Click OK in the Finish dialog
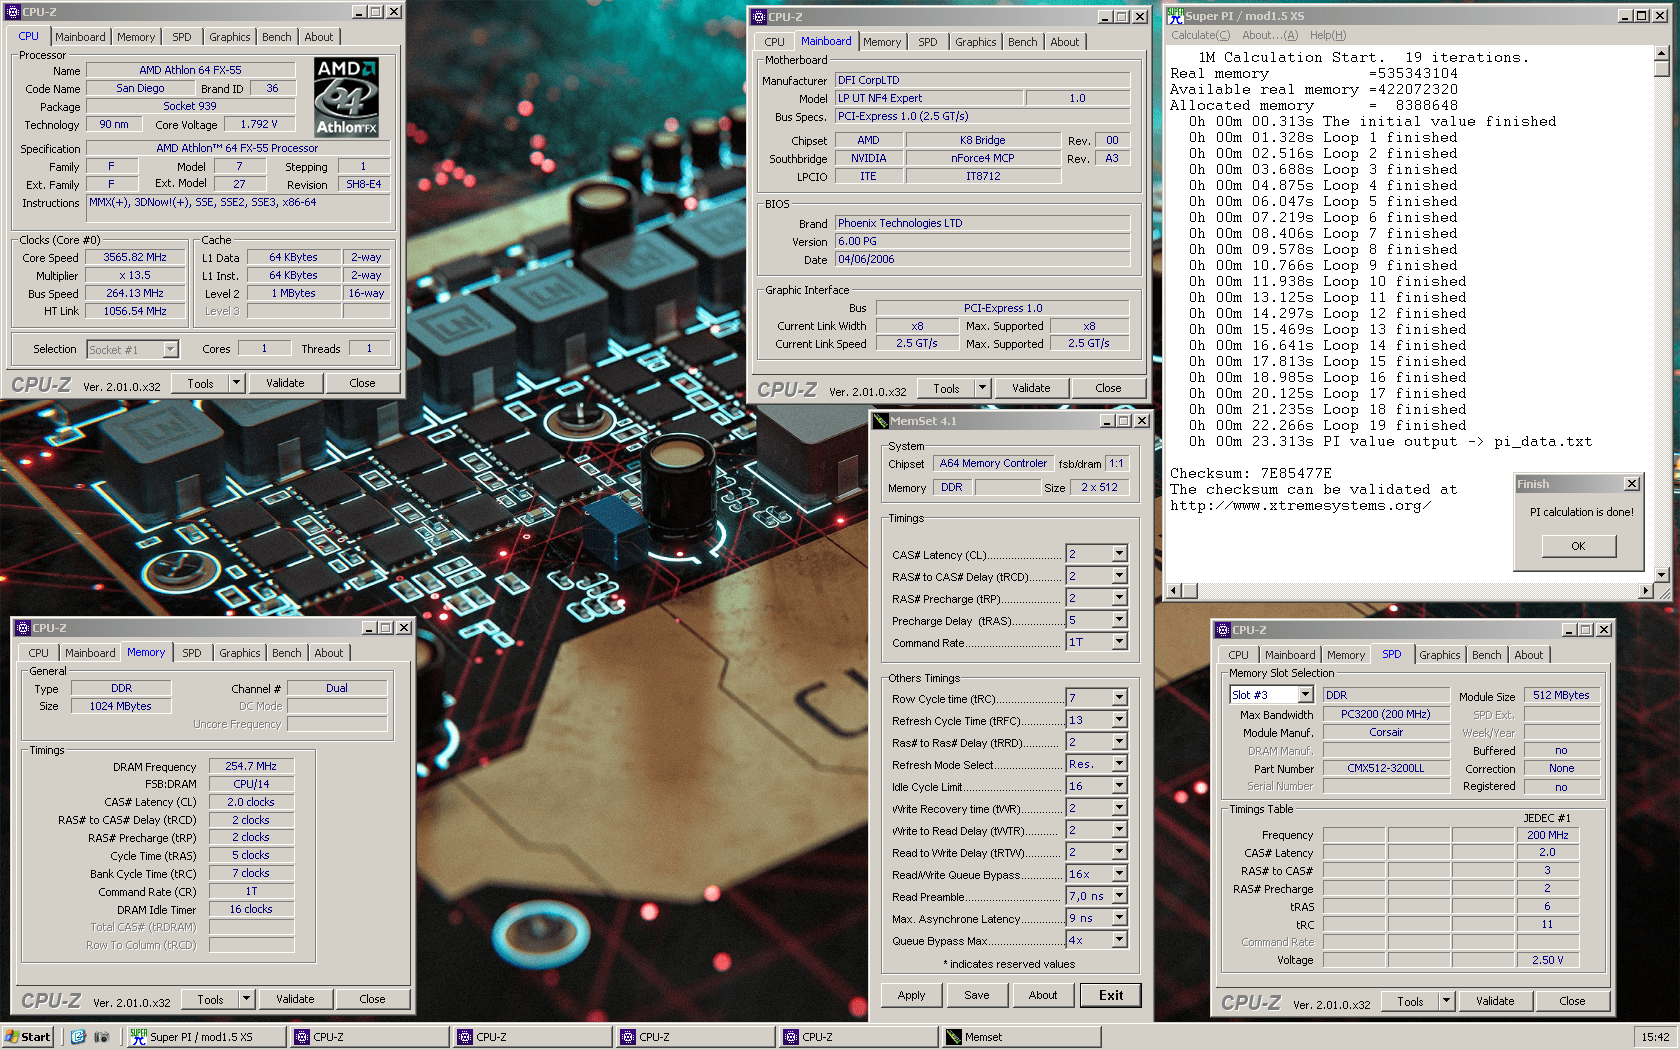The image size is (1680, 1050). click(1578, 546)
